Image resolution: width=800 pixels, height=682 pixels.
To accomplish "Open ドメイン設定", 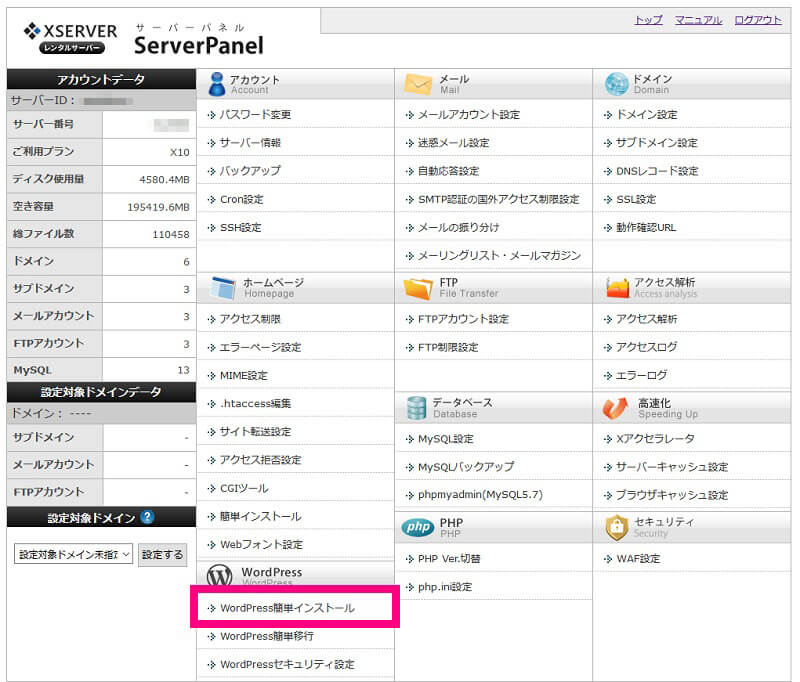I will point(647,115).
